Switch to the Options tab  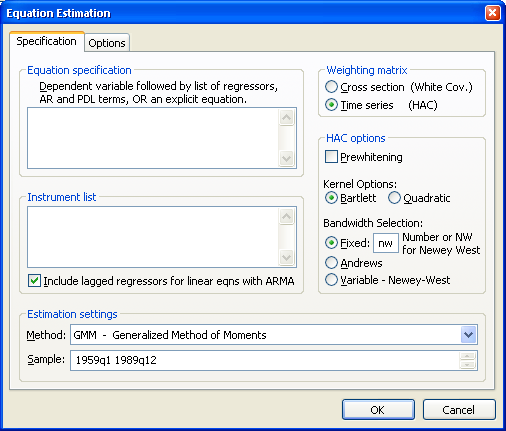(x=107, y=43)
